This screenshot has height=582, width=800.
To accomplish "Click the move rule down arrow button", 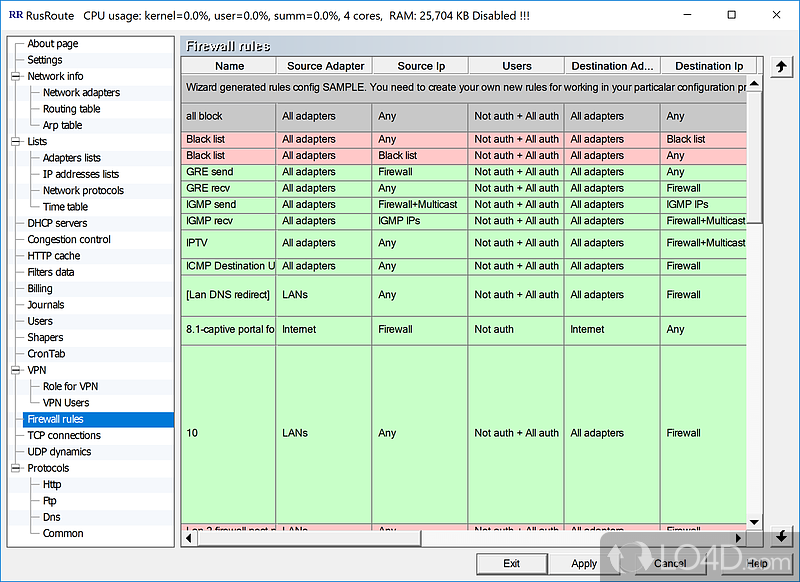I will [x=782, y=538].
